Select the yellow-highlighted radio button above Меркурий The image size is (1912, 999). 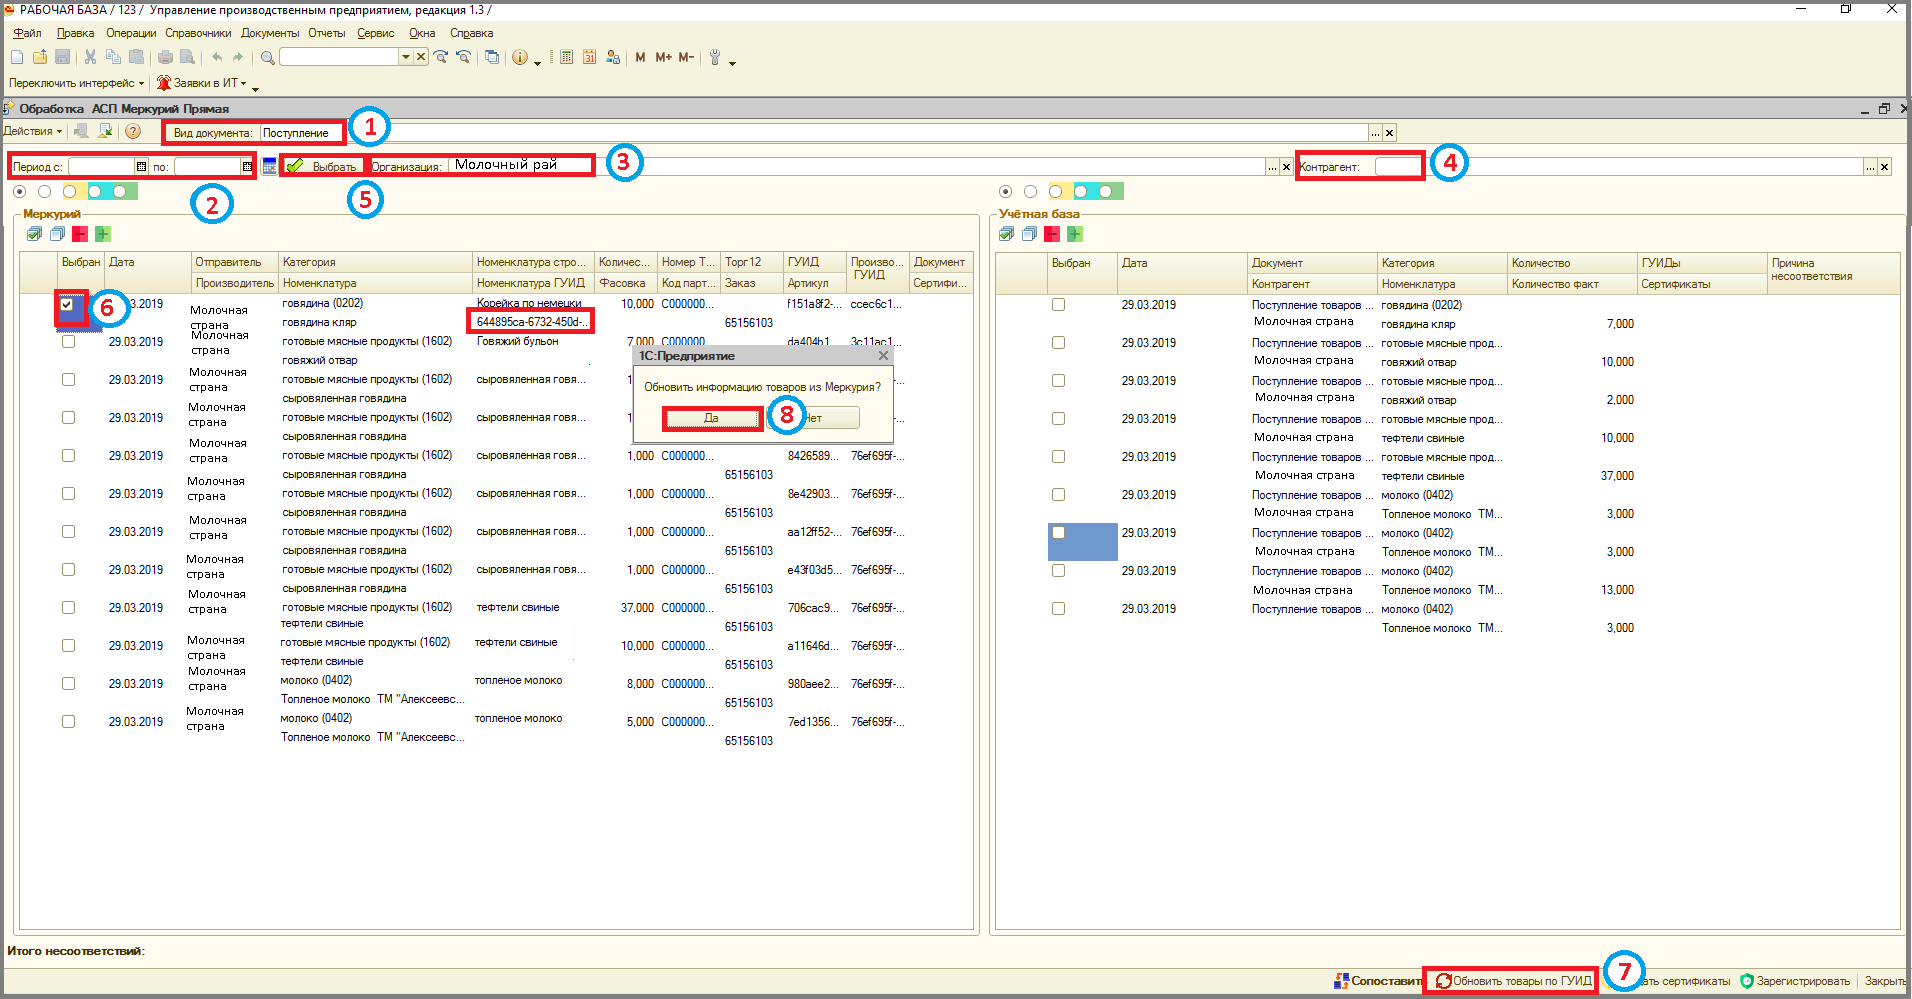click(69, 191)
